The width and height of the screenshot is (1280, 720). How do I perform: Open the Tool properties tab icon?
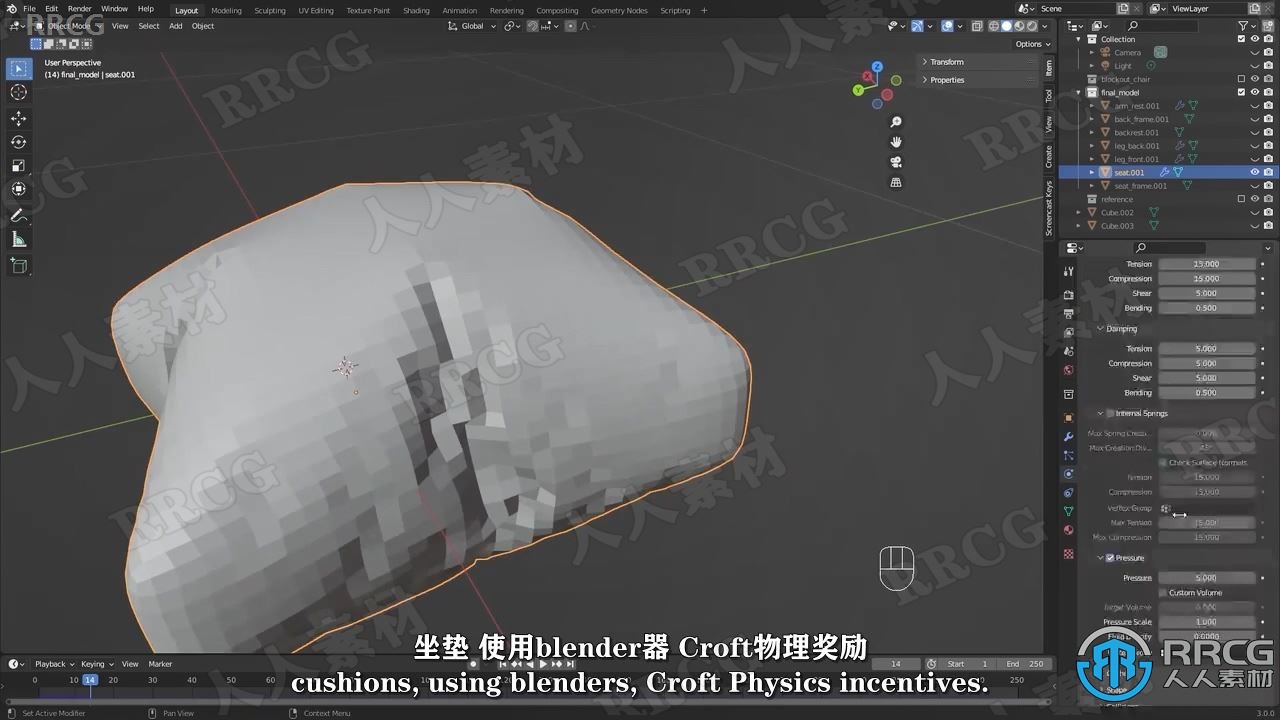(1069, 272)
